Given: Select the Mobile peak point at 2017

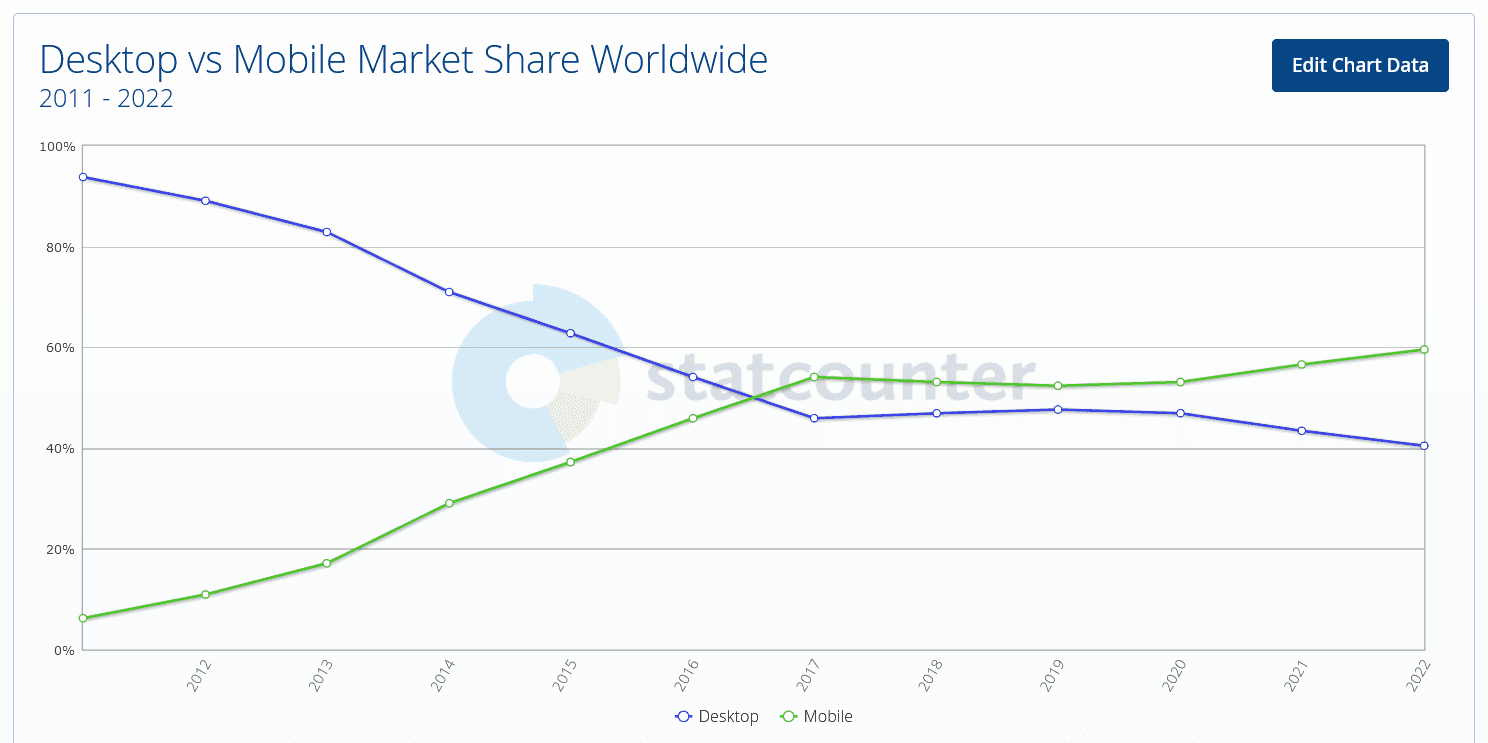Looking at the screenshot, I should 814,377.
